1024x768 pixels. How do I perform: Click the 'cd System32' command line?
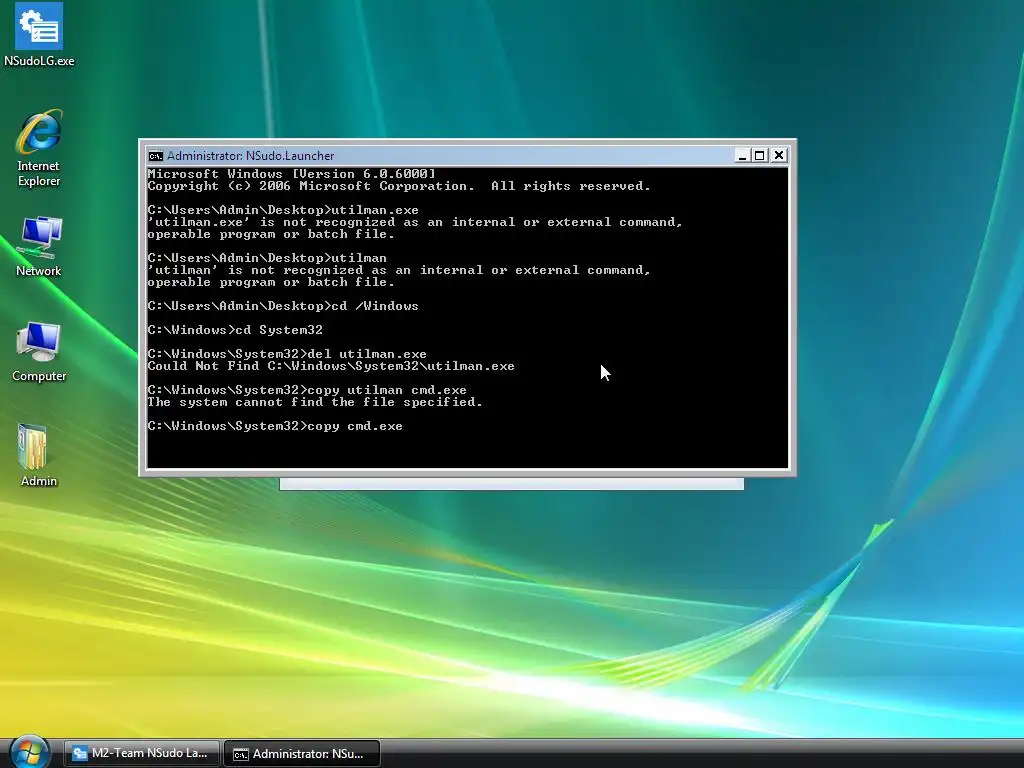point(235,330)
